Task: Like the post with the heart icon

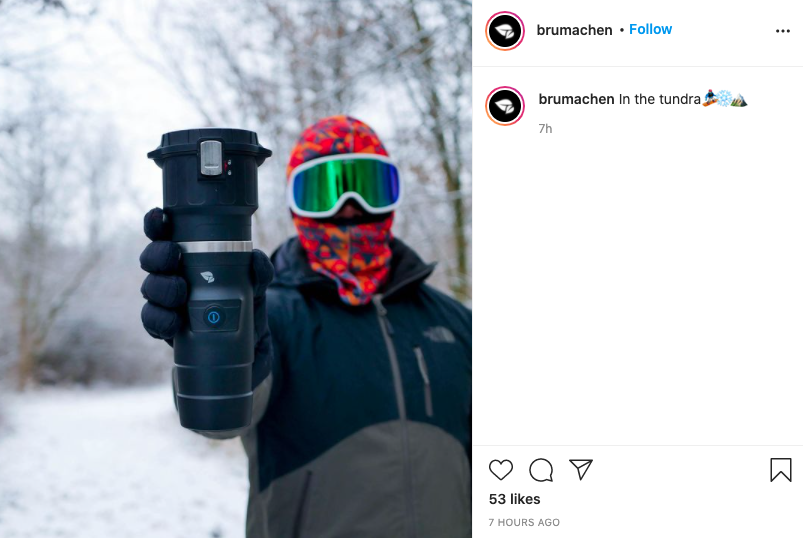Action: point(501,469)
